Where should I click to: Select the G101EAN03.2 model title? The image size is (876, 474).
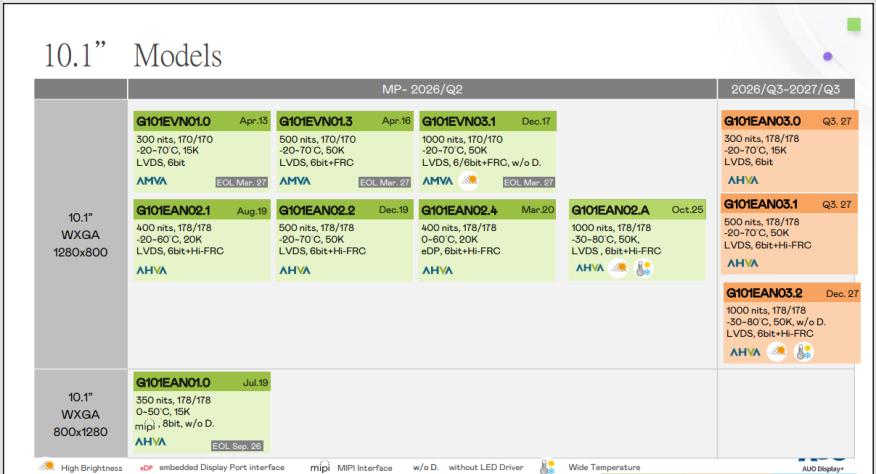click(x=764, y=293)
